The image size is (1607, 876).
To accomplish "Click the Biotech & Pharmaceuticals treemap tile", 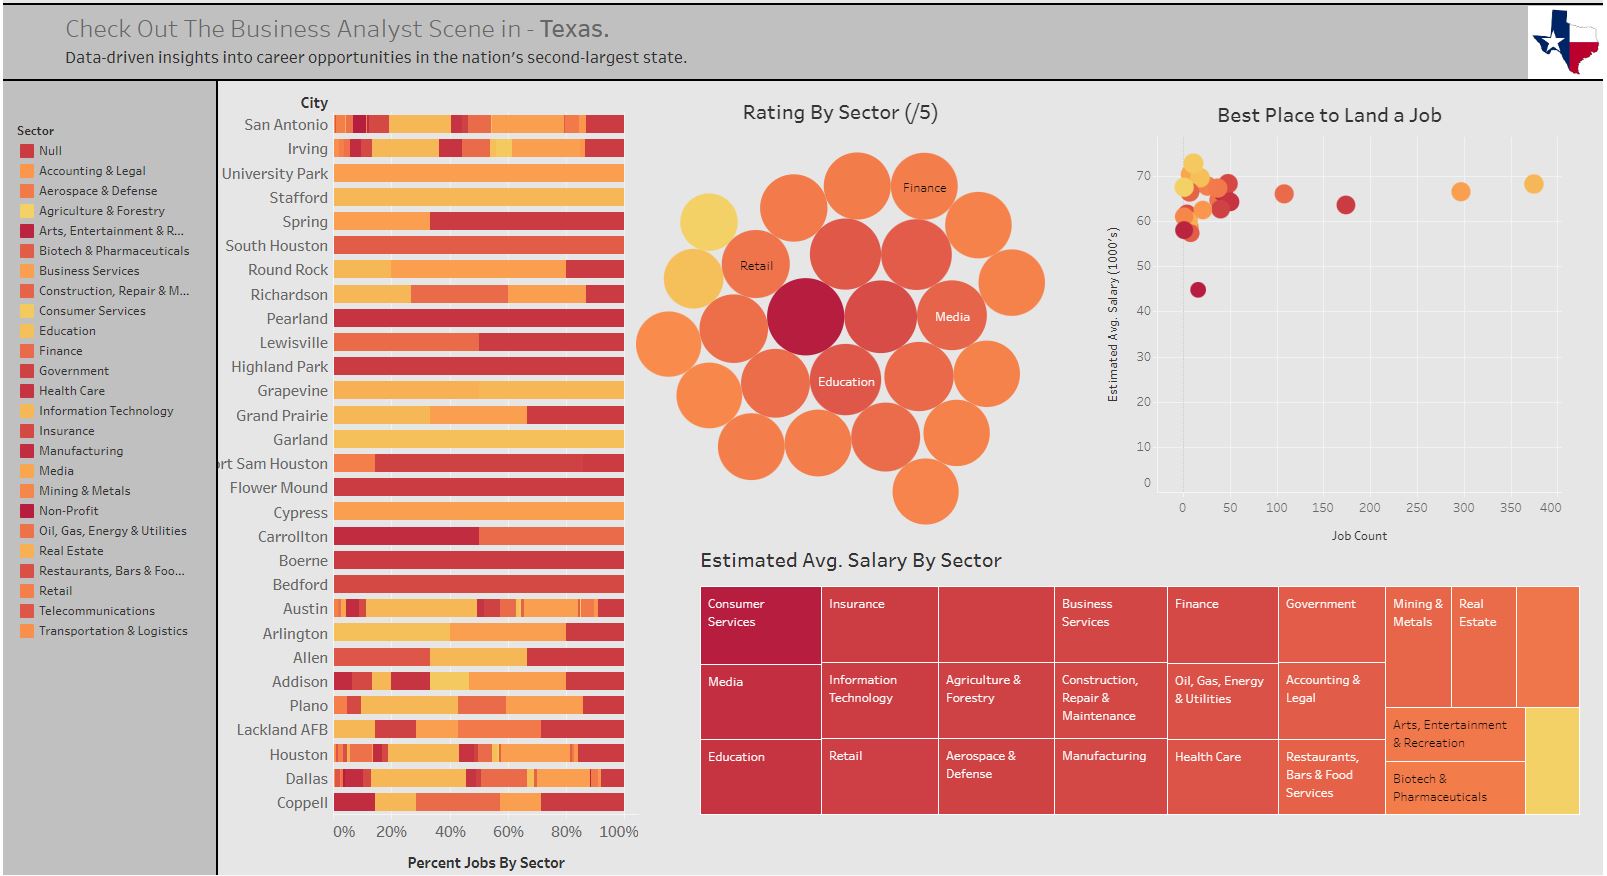I will (x=1454, y=788).
